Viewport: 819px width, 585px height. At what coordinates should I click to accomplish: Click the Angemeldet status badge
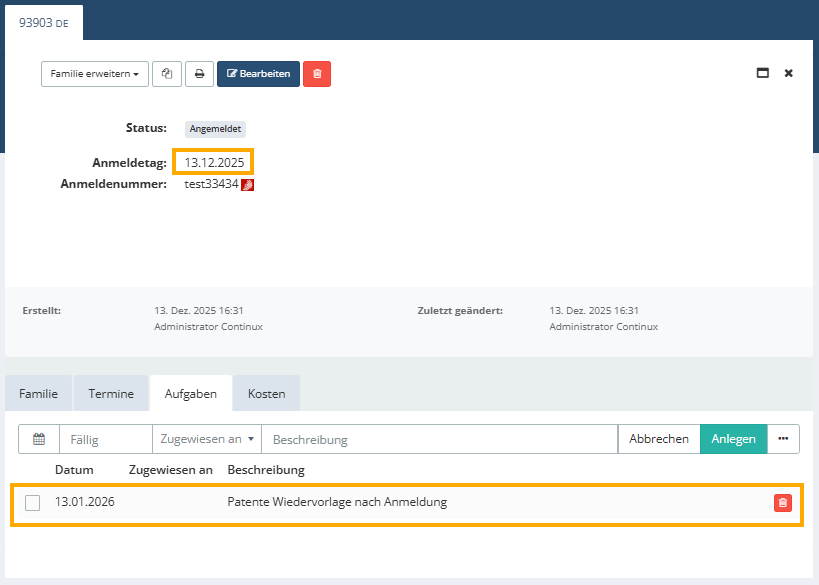click(215, 129)
